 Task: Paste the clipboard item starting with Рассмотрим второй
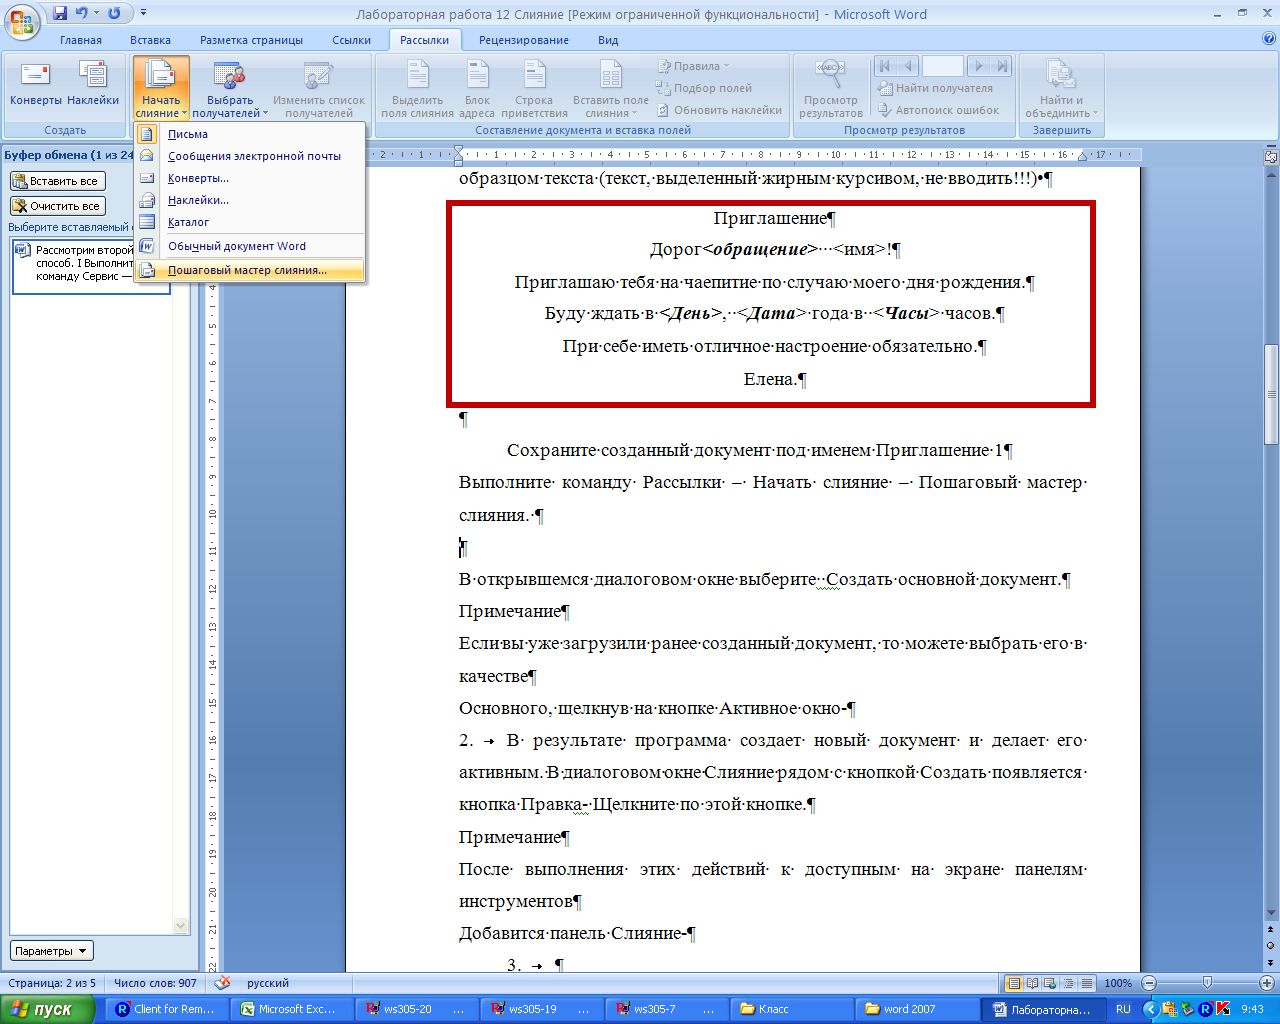[91, 266]
